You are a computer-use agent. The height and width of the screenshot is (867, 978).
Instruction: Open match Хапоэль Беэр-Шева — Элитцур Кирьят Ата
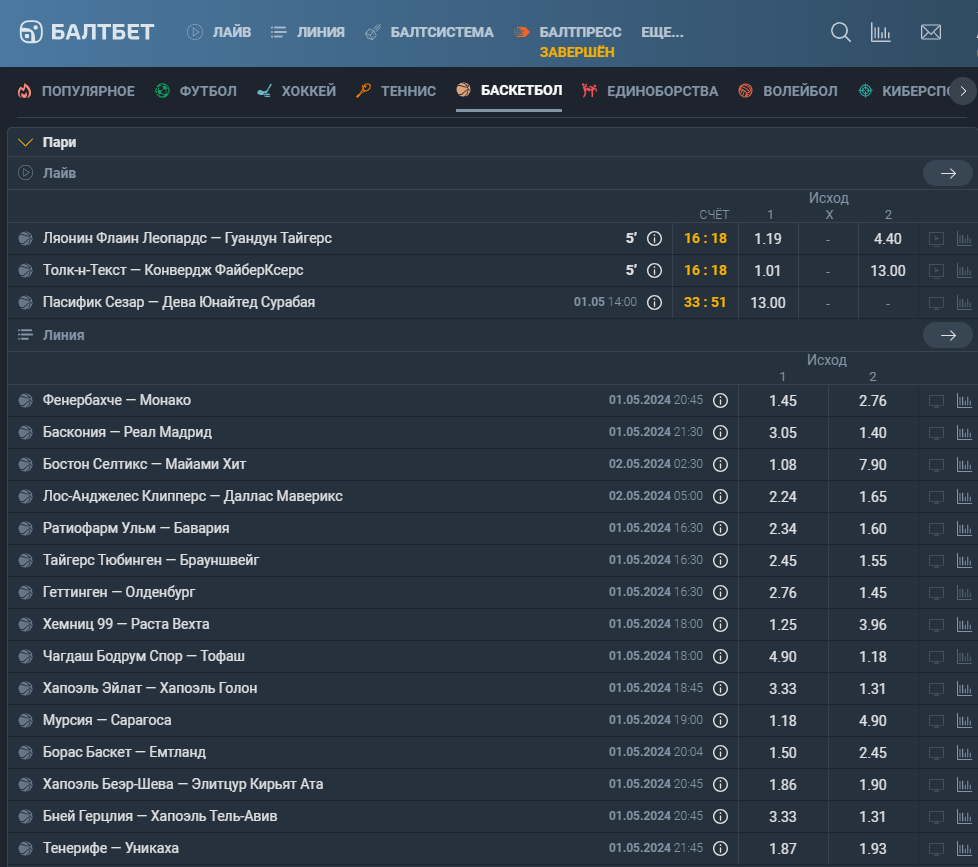[x=183, y=784]
